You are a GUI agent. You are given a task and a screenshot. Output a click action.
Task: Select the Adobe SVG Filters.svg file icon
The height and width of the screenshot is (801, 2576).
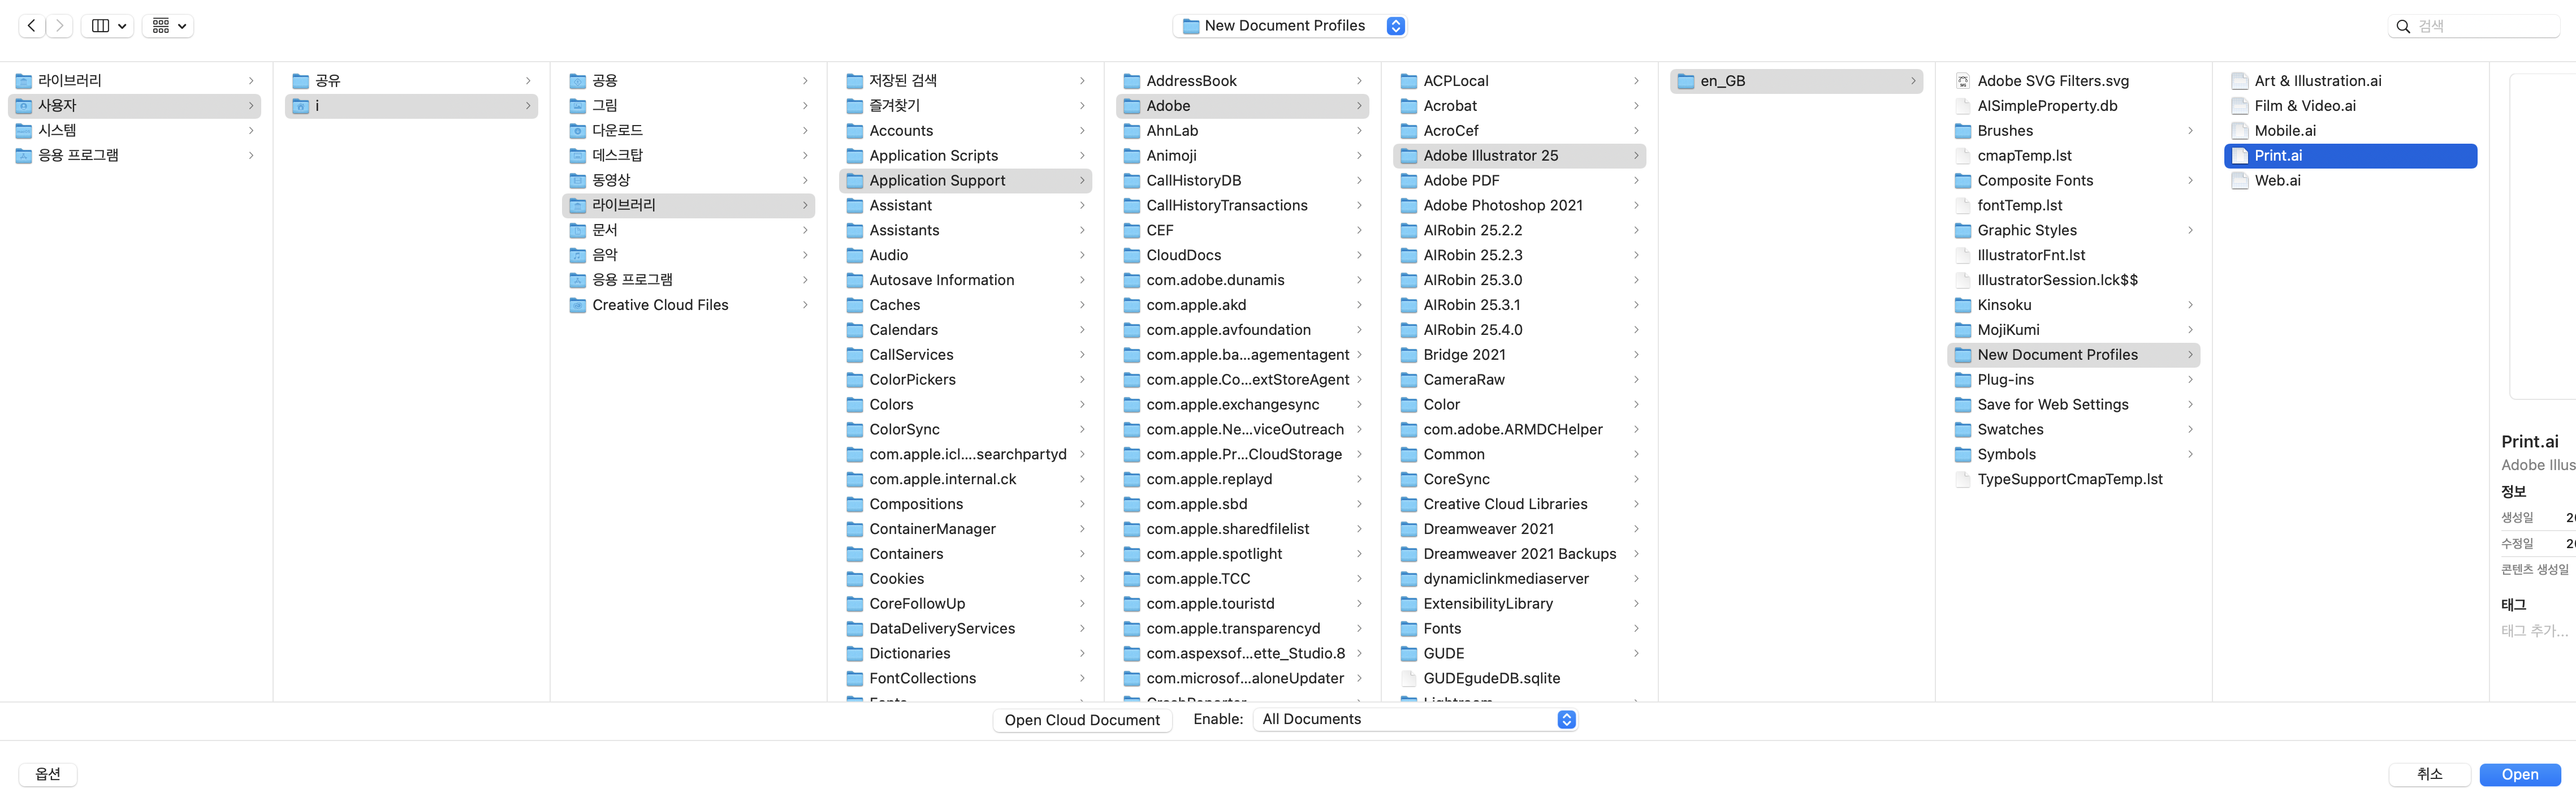click(x=1963, y=81)
